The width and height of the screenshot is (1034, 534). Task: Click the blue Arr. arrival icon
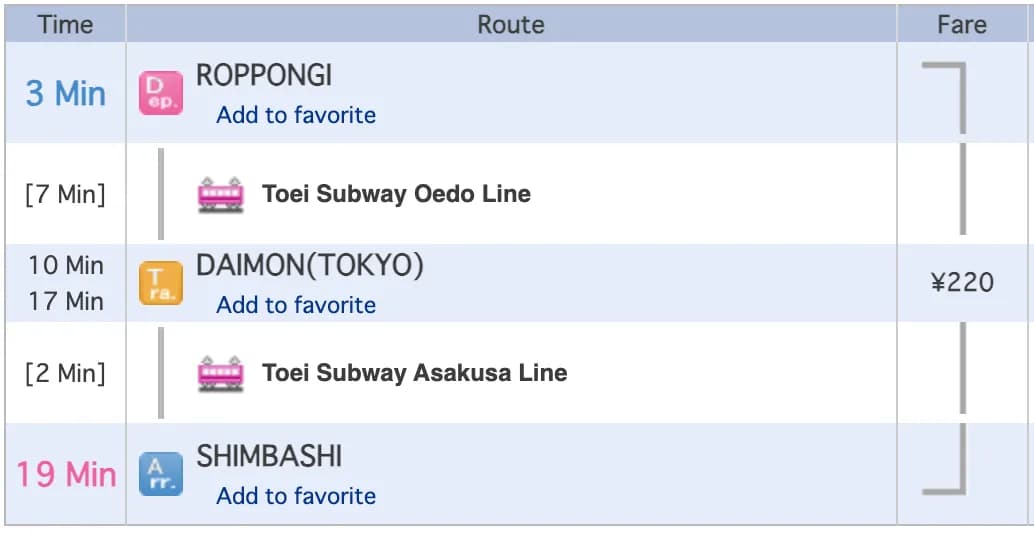[160, 474]
